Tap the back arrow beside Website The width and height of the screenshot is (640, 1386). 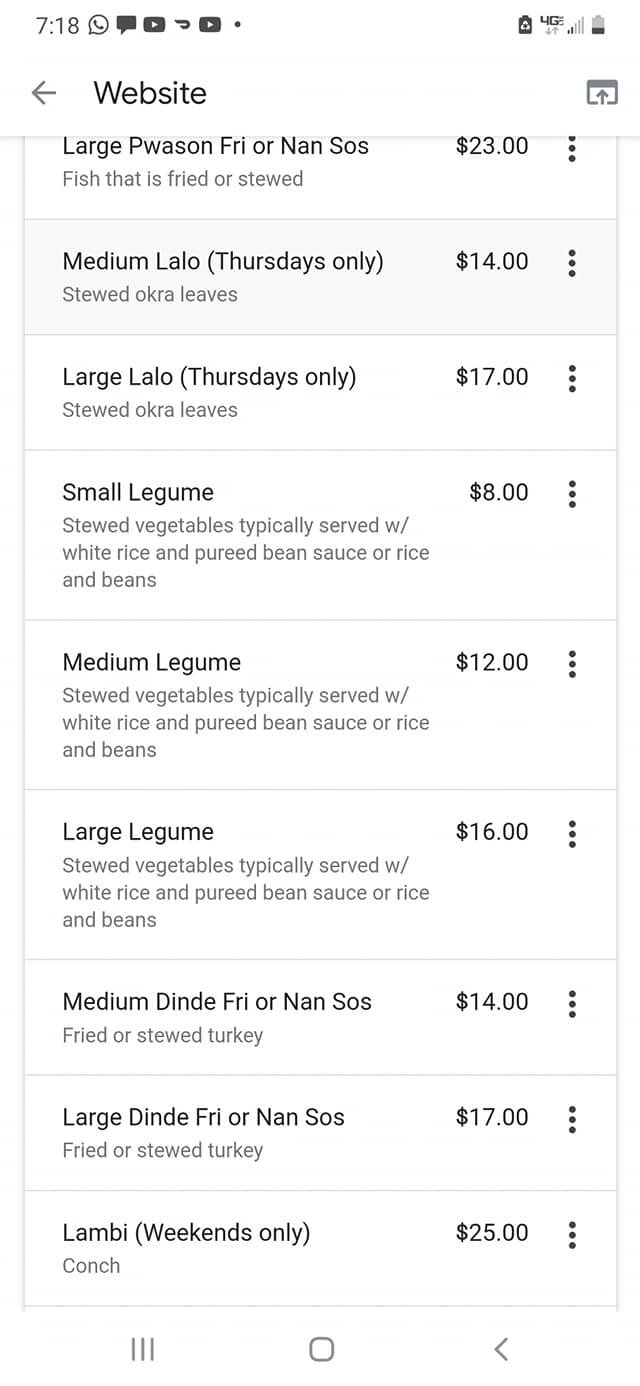[44, 93]
